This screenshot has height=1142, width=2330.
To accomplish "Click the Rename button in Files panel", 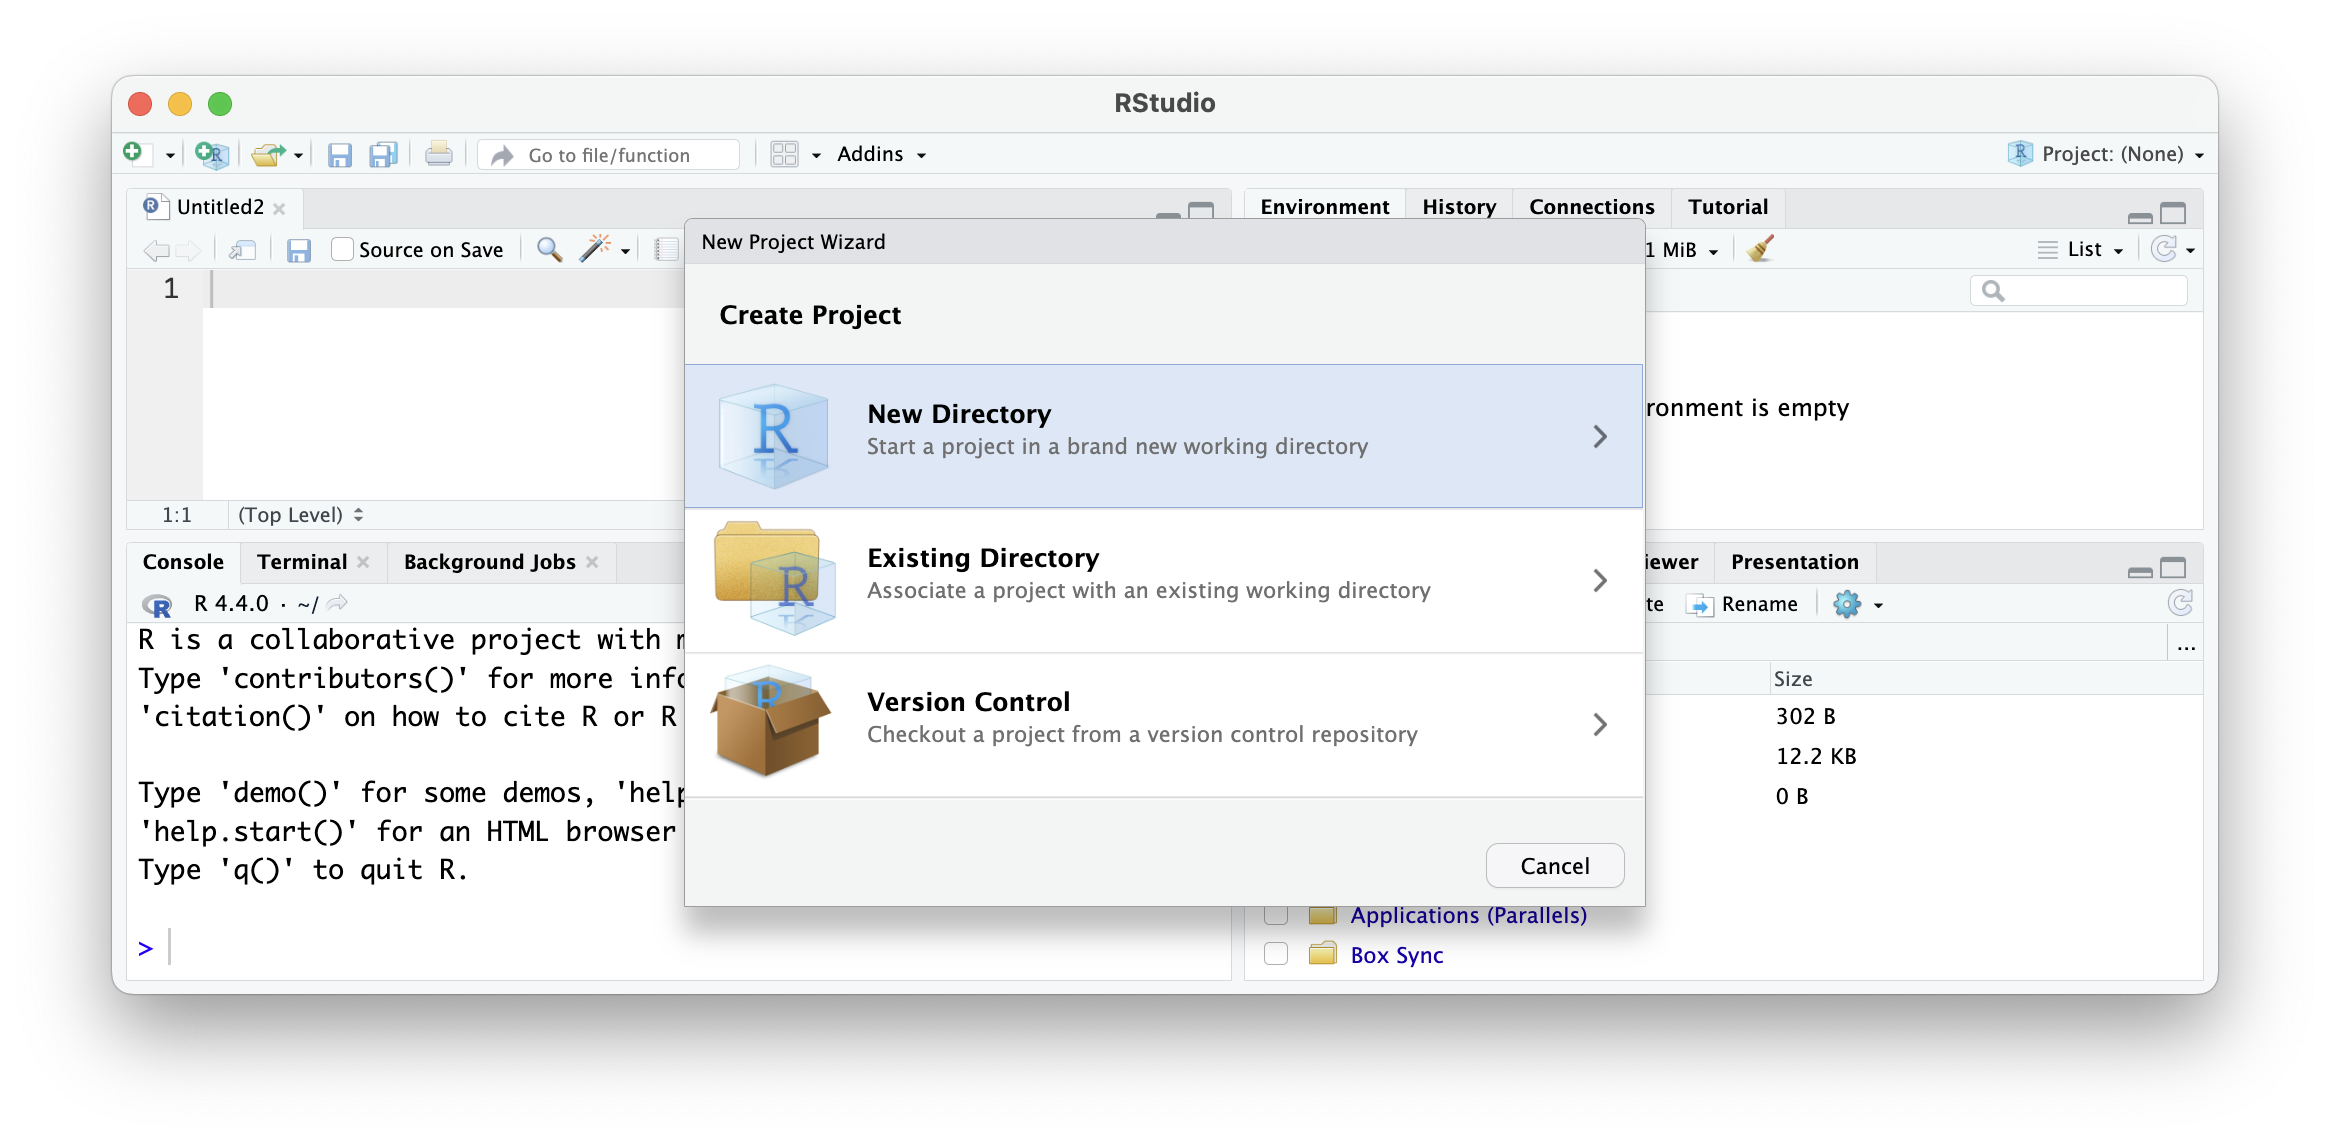I will (x=1752, y=604).
